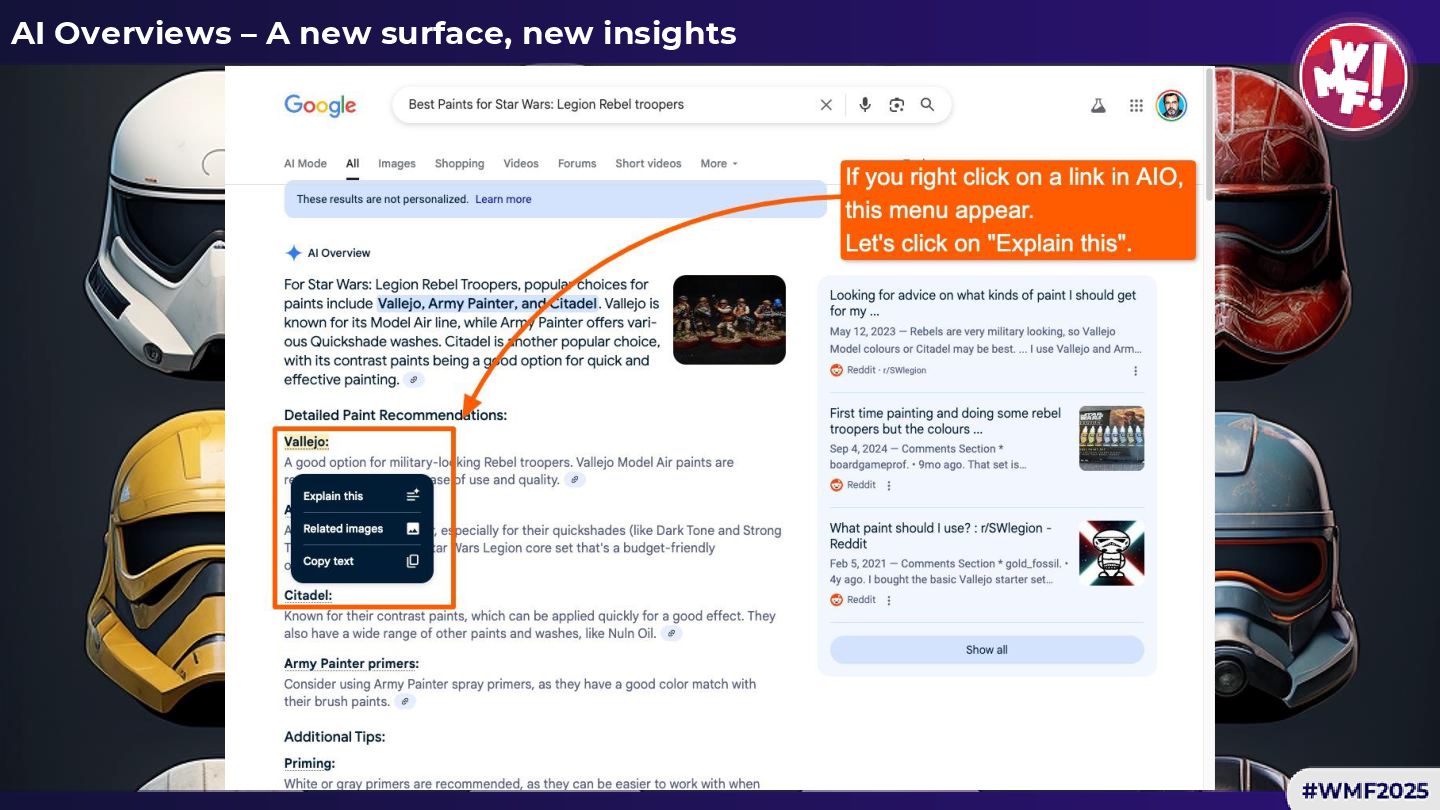
Task: Clear the search query with X icon
Action: [x=826, y=104]
